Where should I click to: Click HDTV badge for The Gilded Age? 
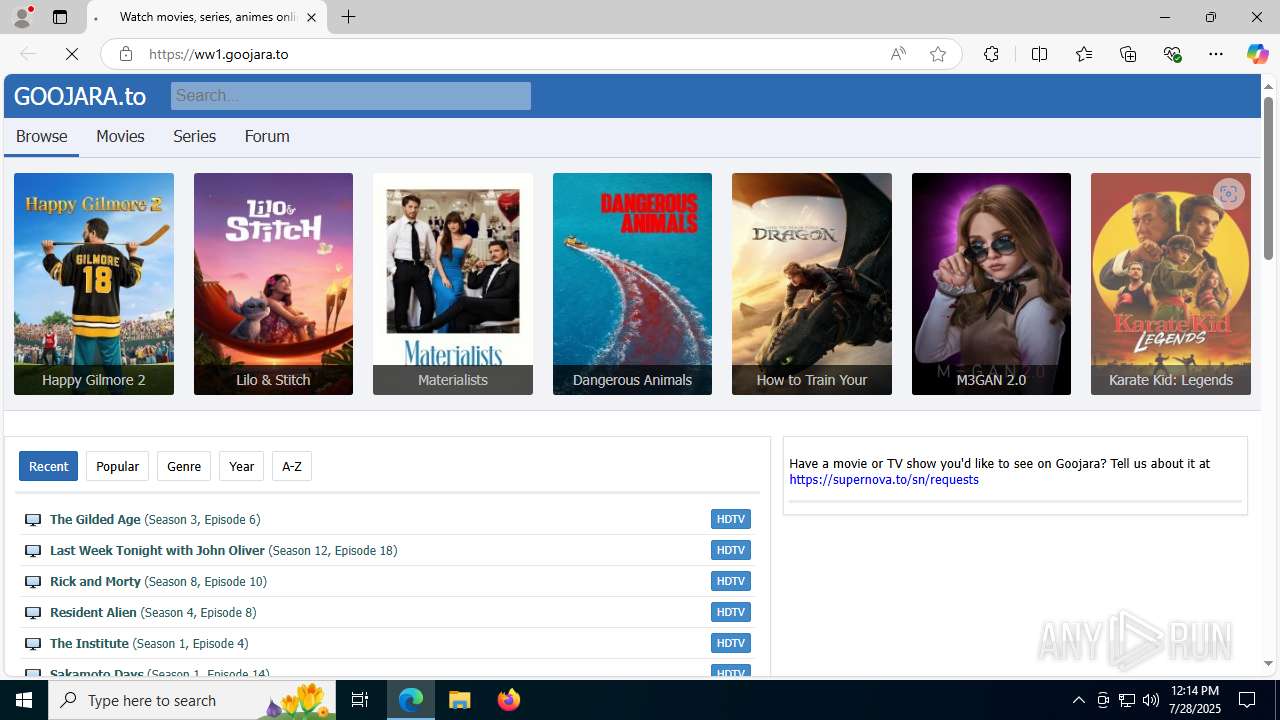point(731,519)
